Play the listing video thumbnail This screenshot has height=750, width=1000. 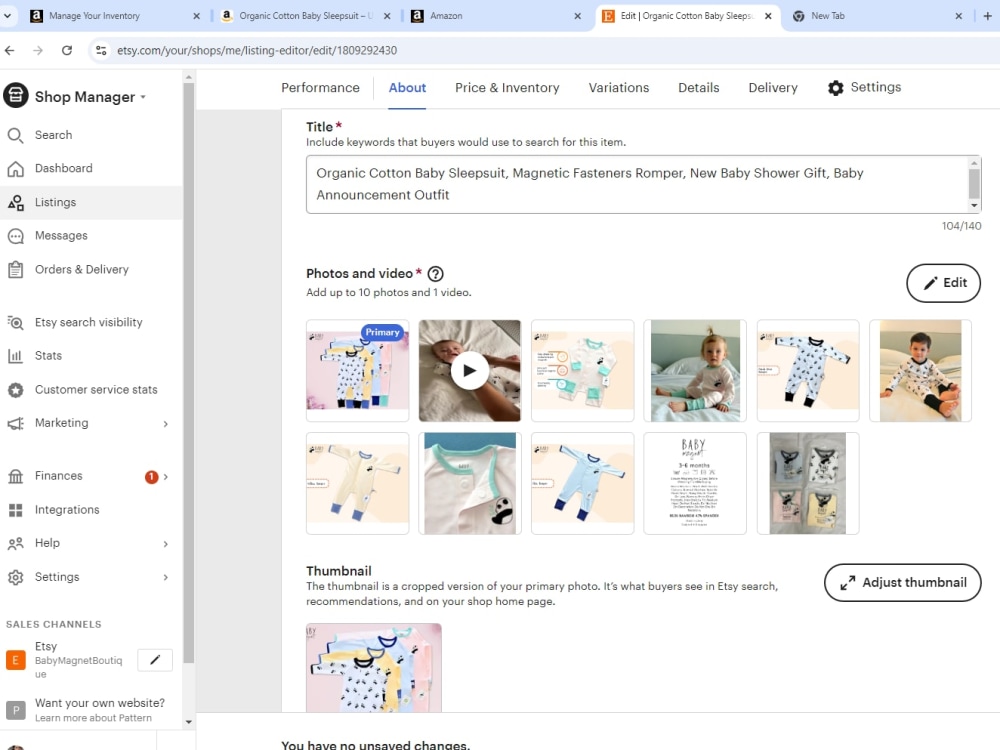469,371
